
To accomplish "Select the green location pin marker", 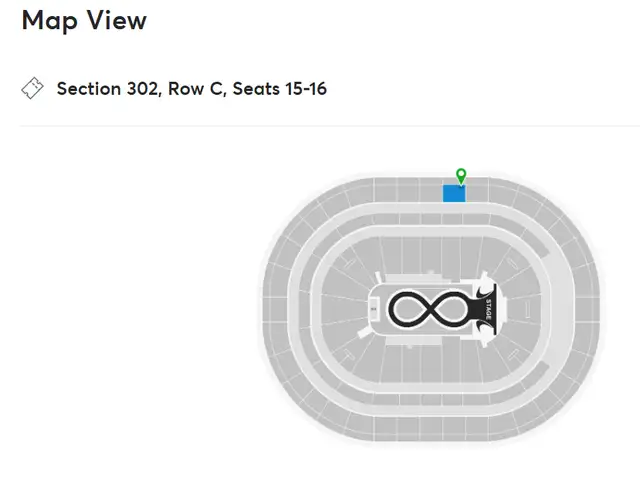I will point(461,176).
